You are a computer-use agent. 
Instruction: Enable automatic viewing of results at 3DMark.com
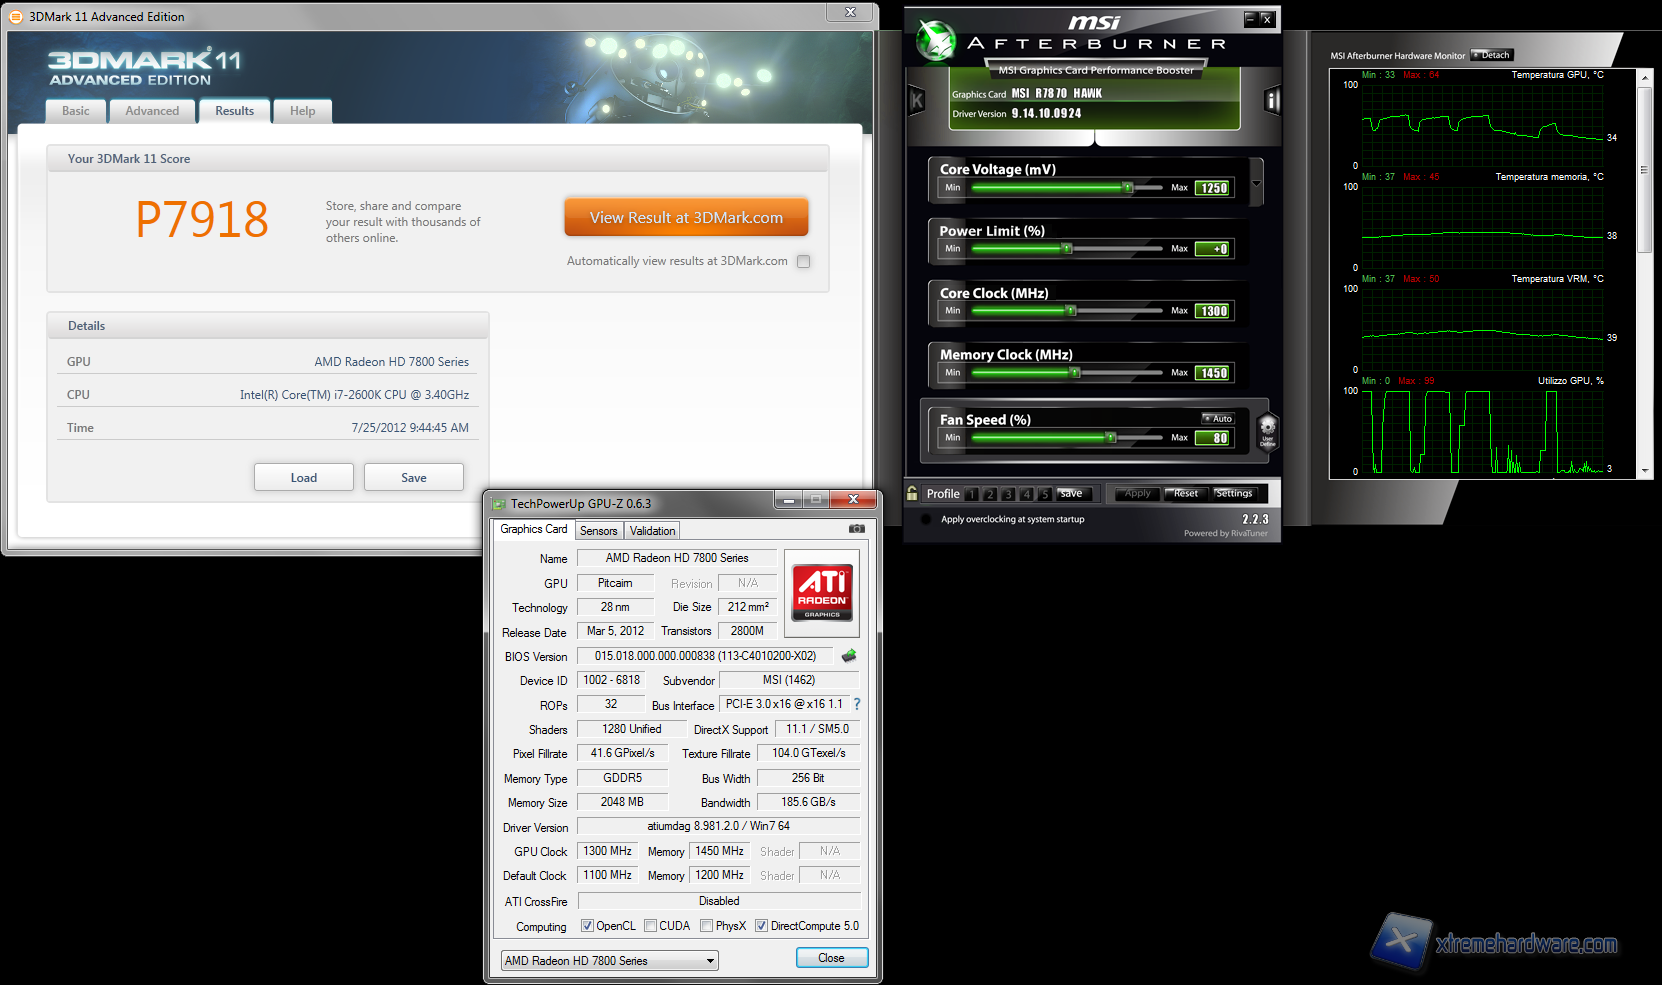803,261
